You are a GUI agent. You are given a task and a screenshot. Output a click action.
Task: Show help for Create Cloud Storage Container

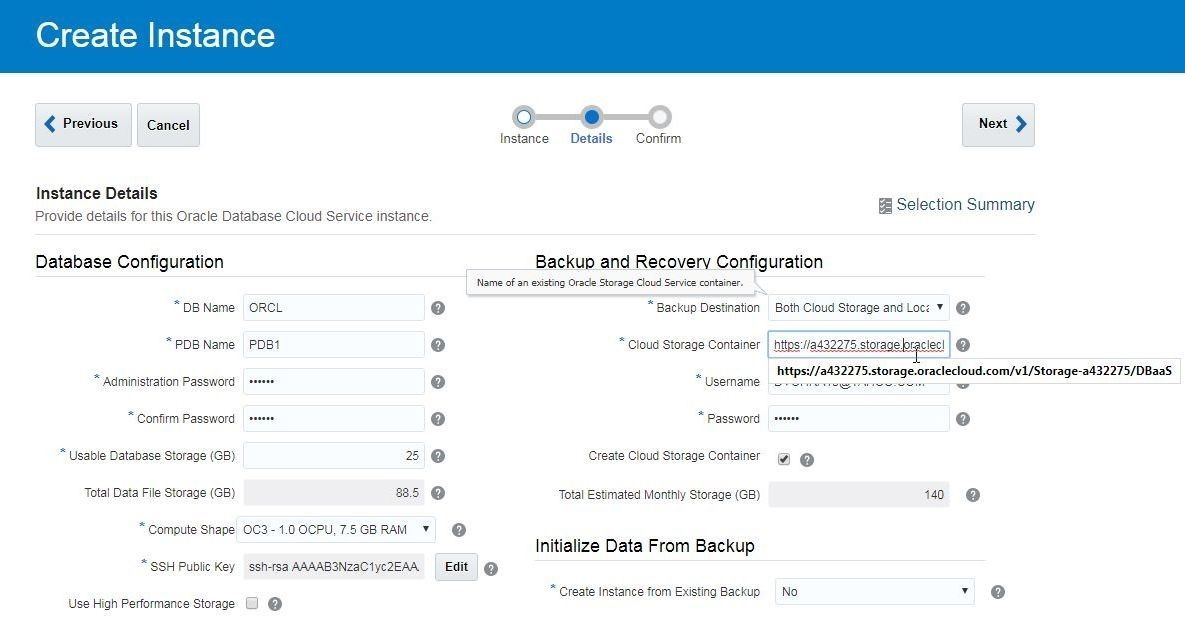point(807,460)
